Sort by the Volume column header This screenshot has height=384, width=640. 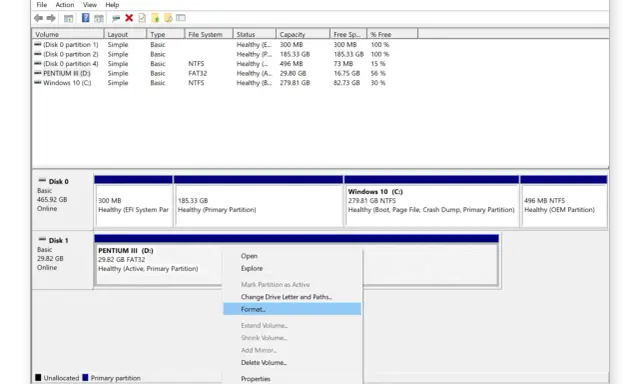(x=68, y=34)
